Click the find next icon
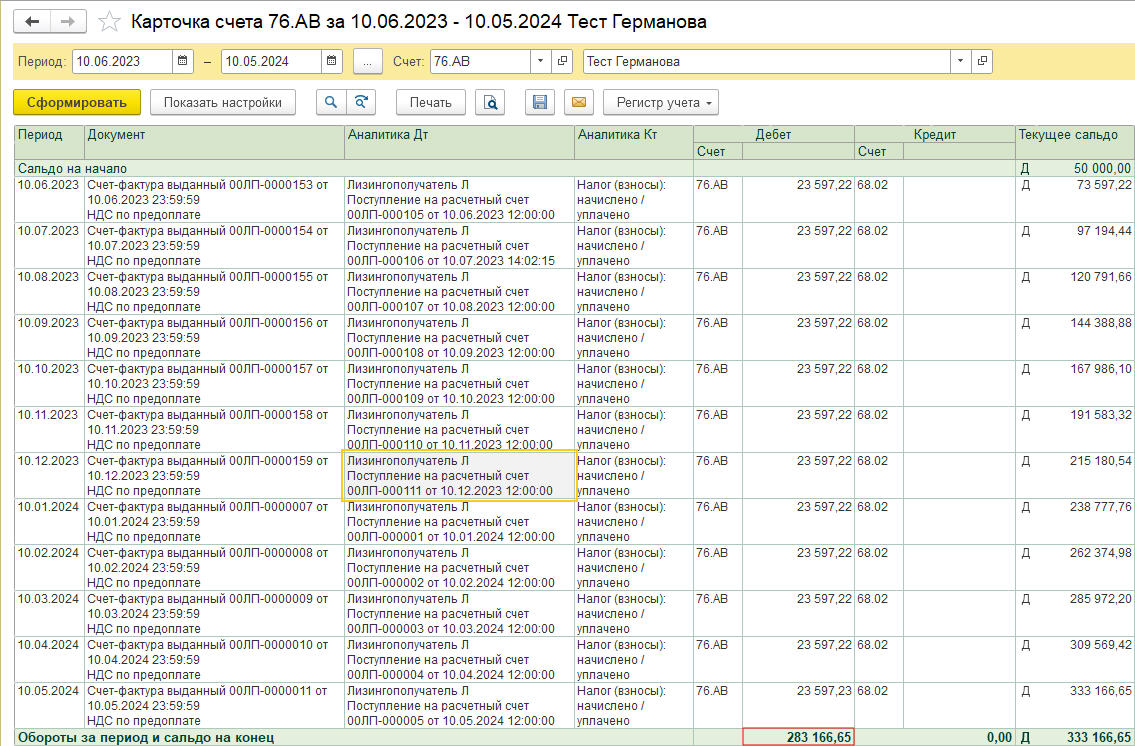The image size is (1135, 746). coord(361,102)
